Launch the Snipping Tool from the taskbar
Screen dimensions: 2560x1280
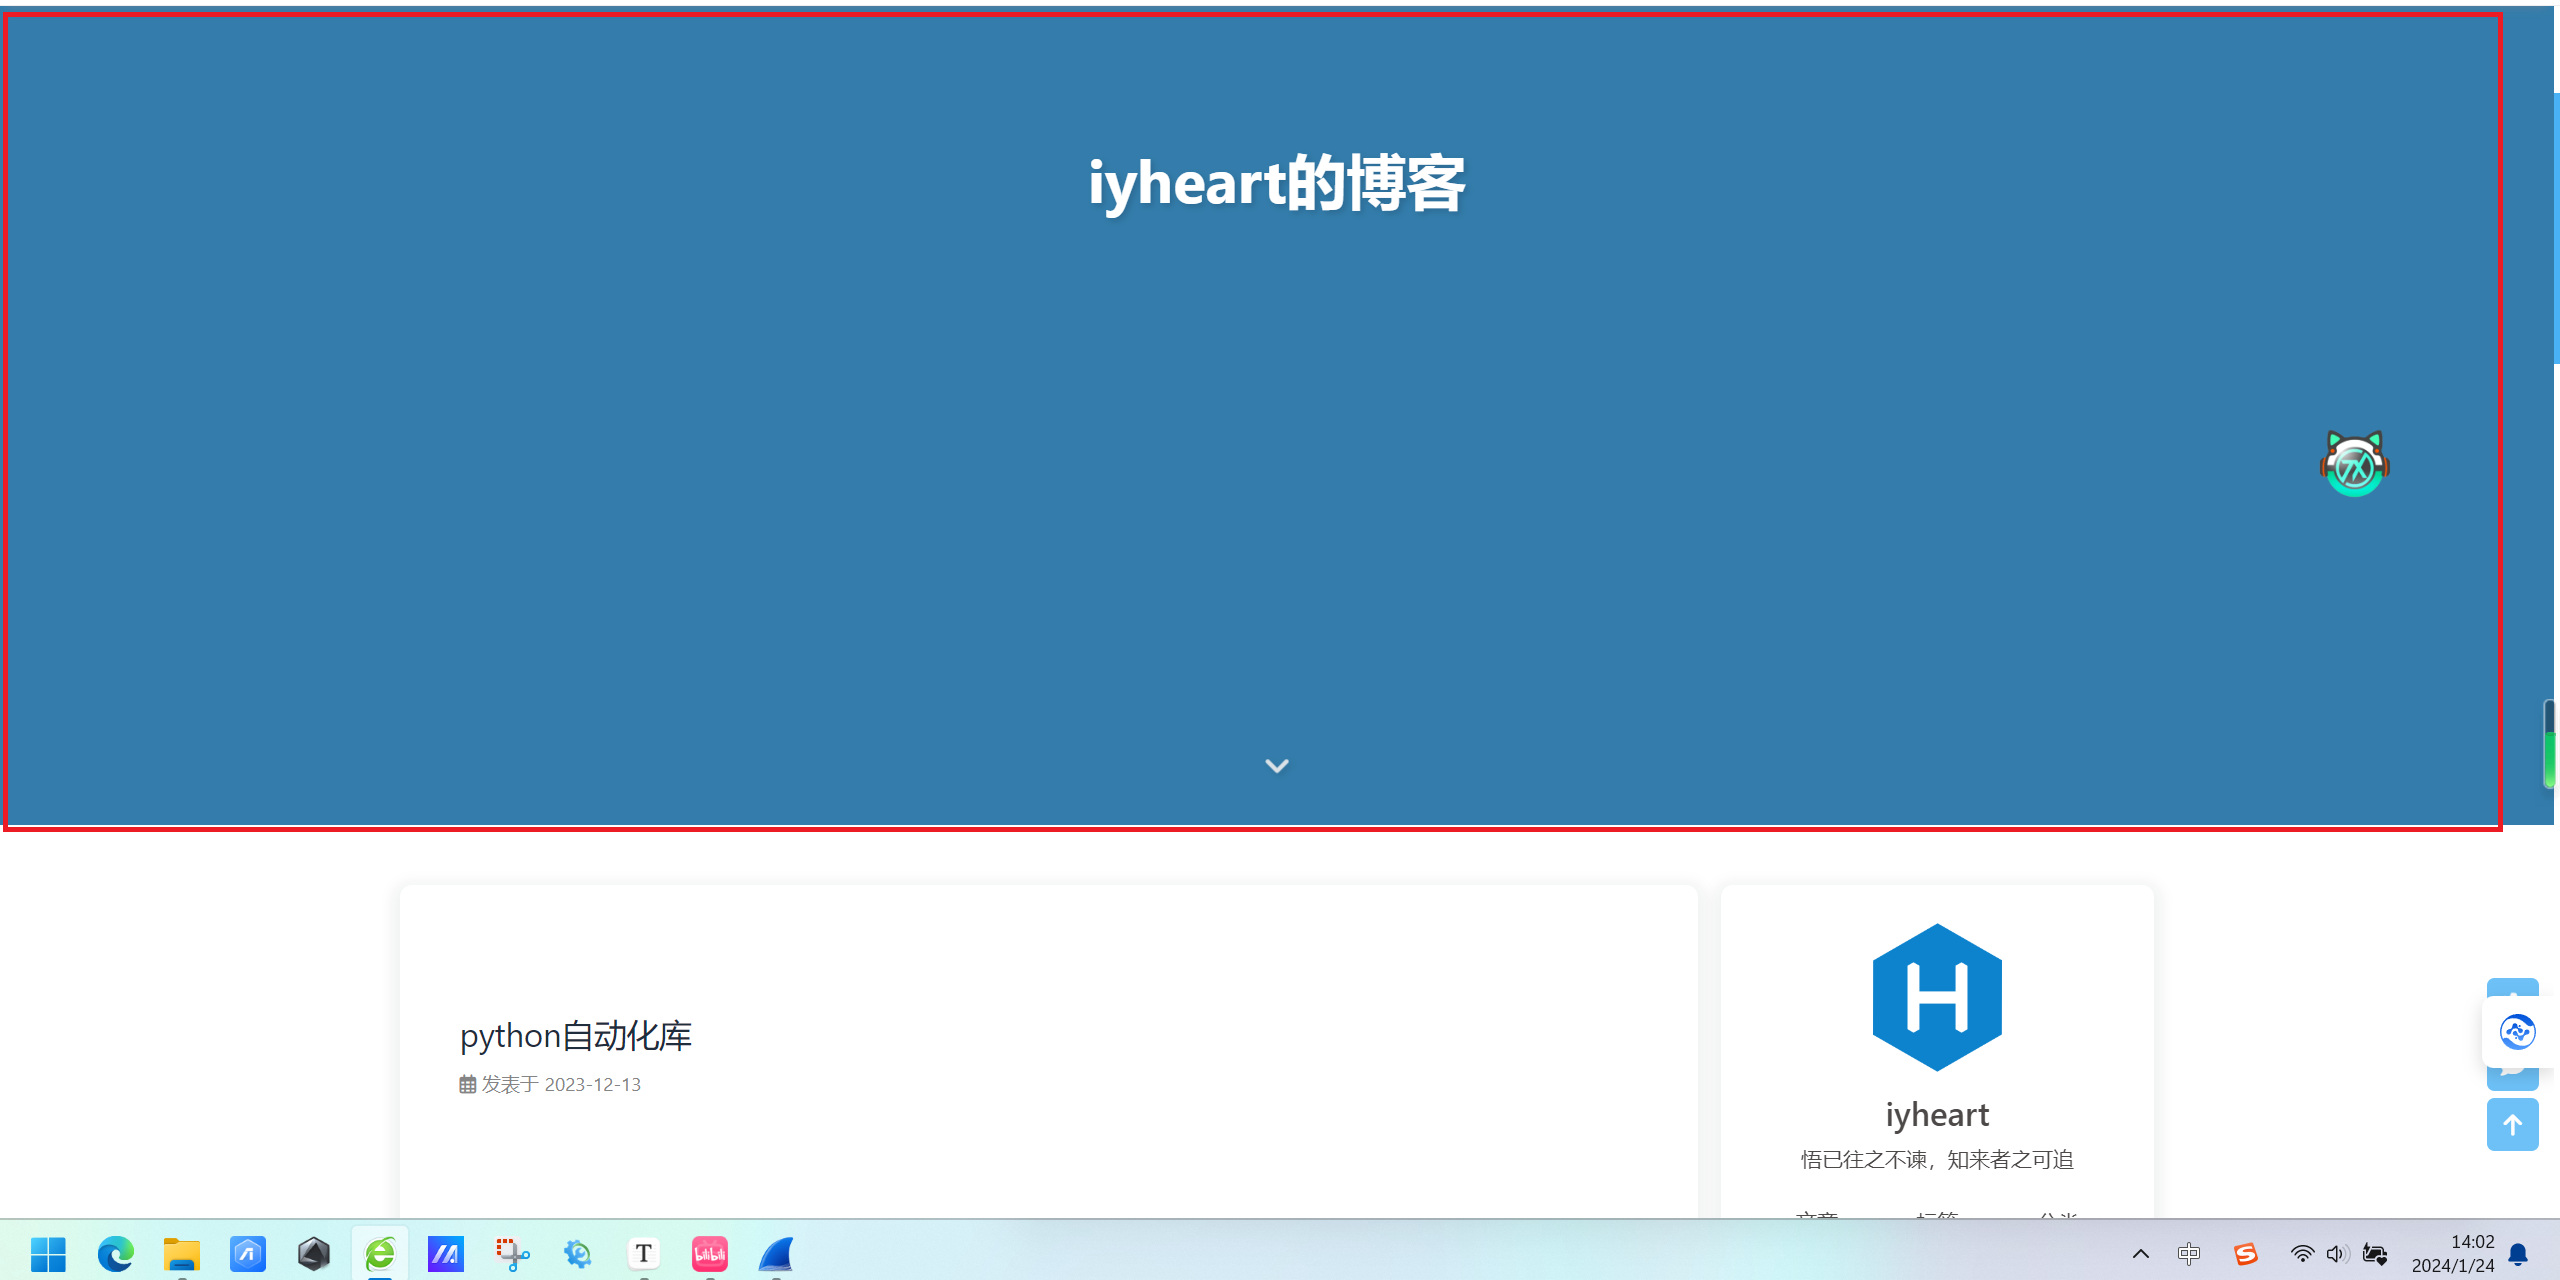click(512, 1253)
